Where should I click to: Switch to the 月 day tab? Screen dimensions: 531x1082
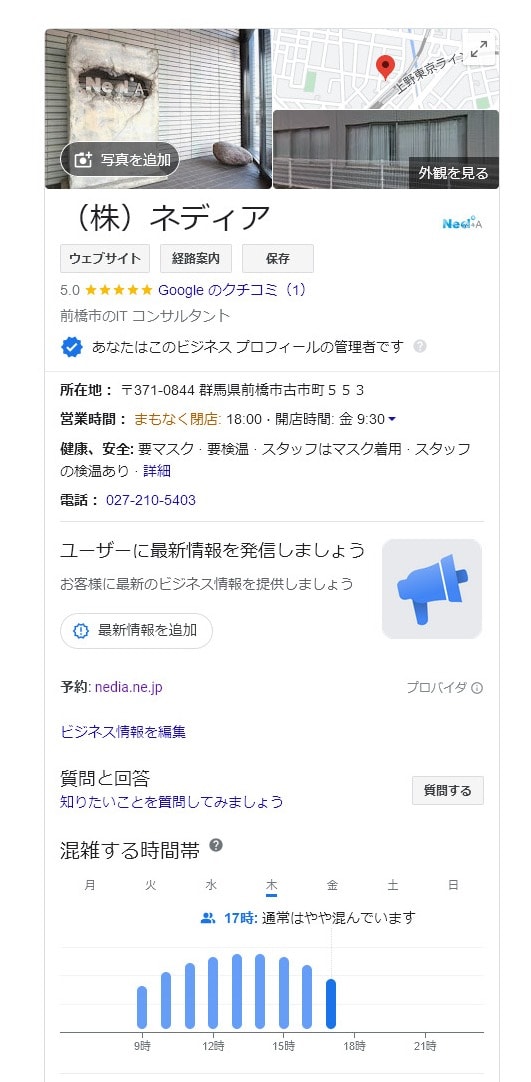(x=90, y=885)
